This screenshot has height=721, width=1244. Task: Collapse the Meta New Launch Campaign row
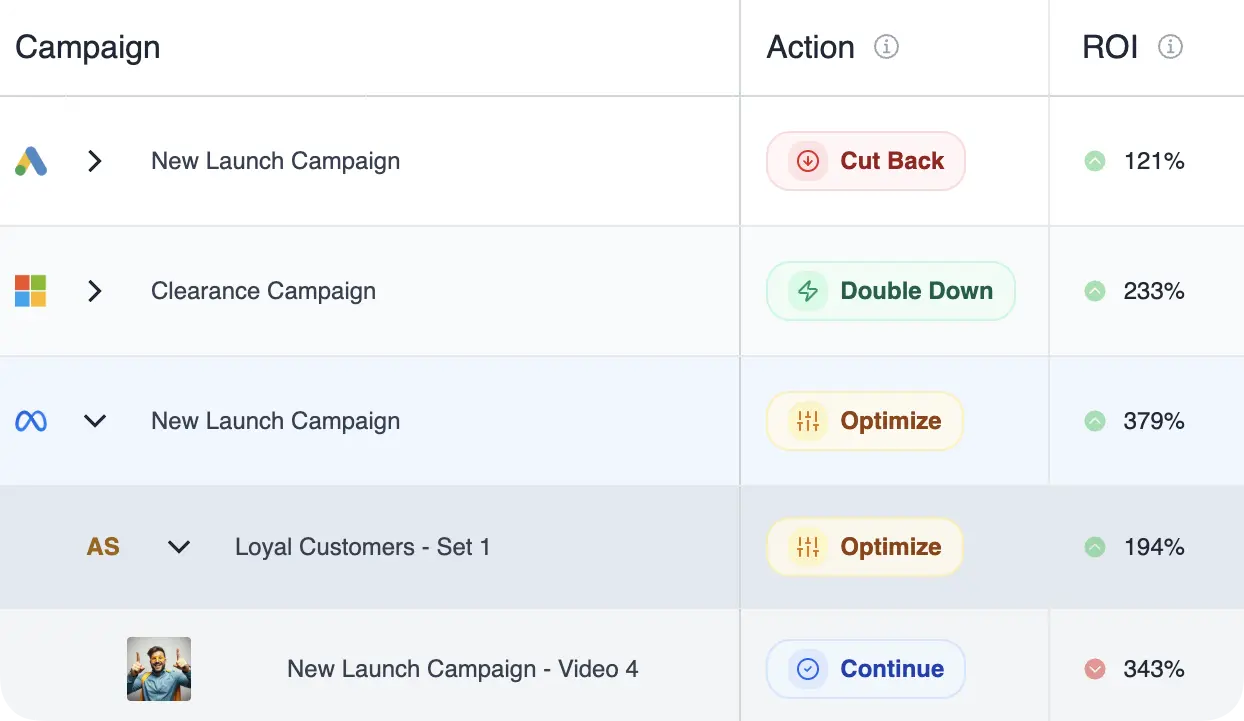coord(95,421)
